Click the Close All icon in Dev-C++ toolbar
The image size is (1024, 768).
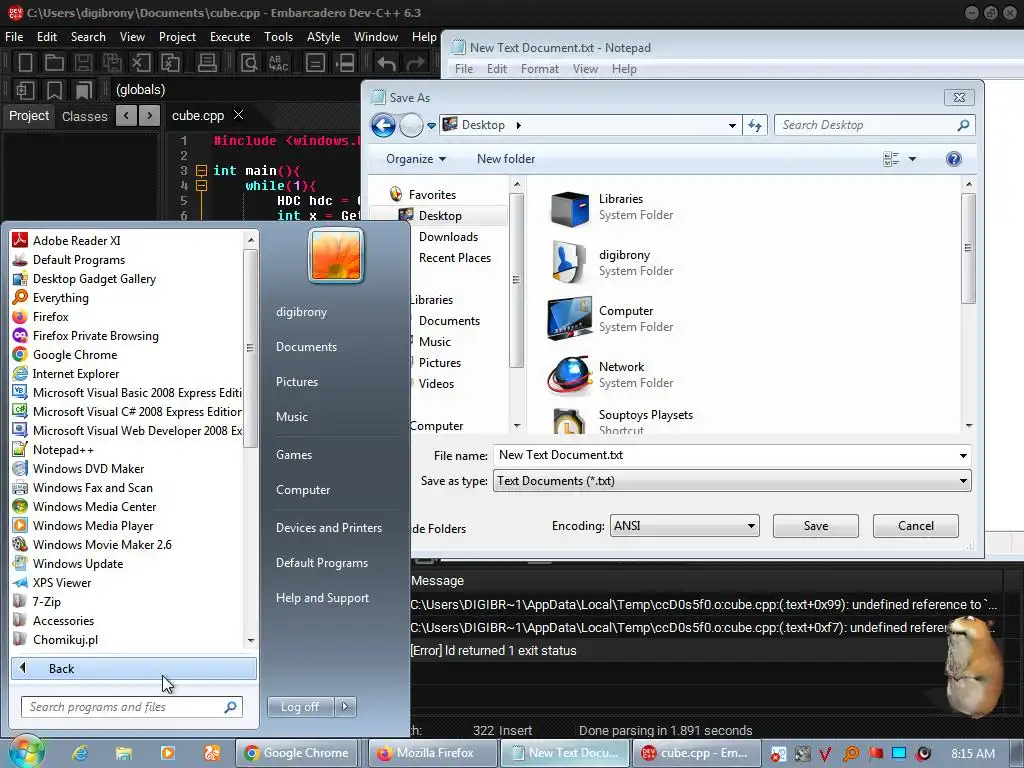coord(170,63)
